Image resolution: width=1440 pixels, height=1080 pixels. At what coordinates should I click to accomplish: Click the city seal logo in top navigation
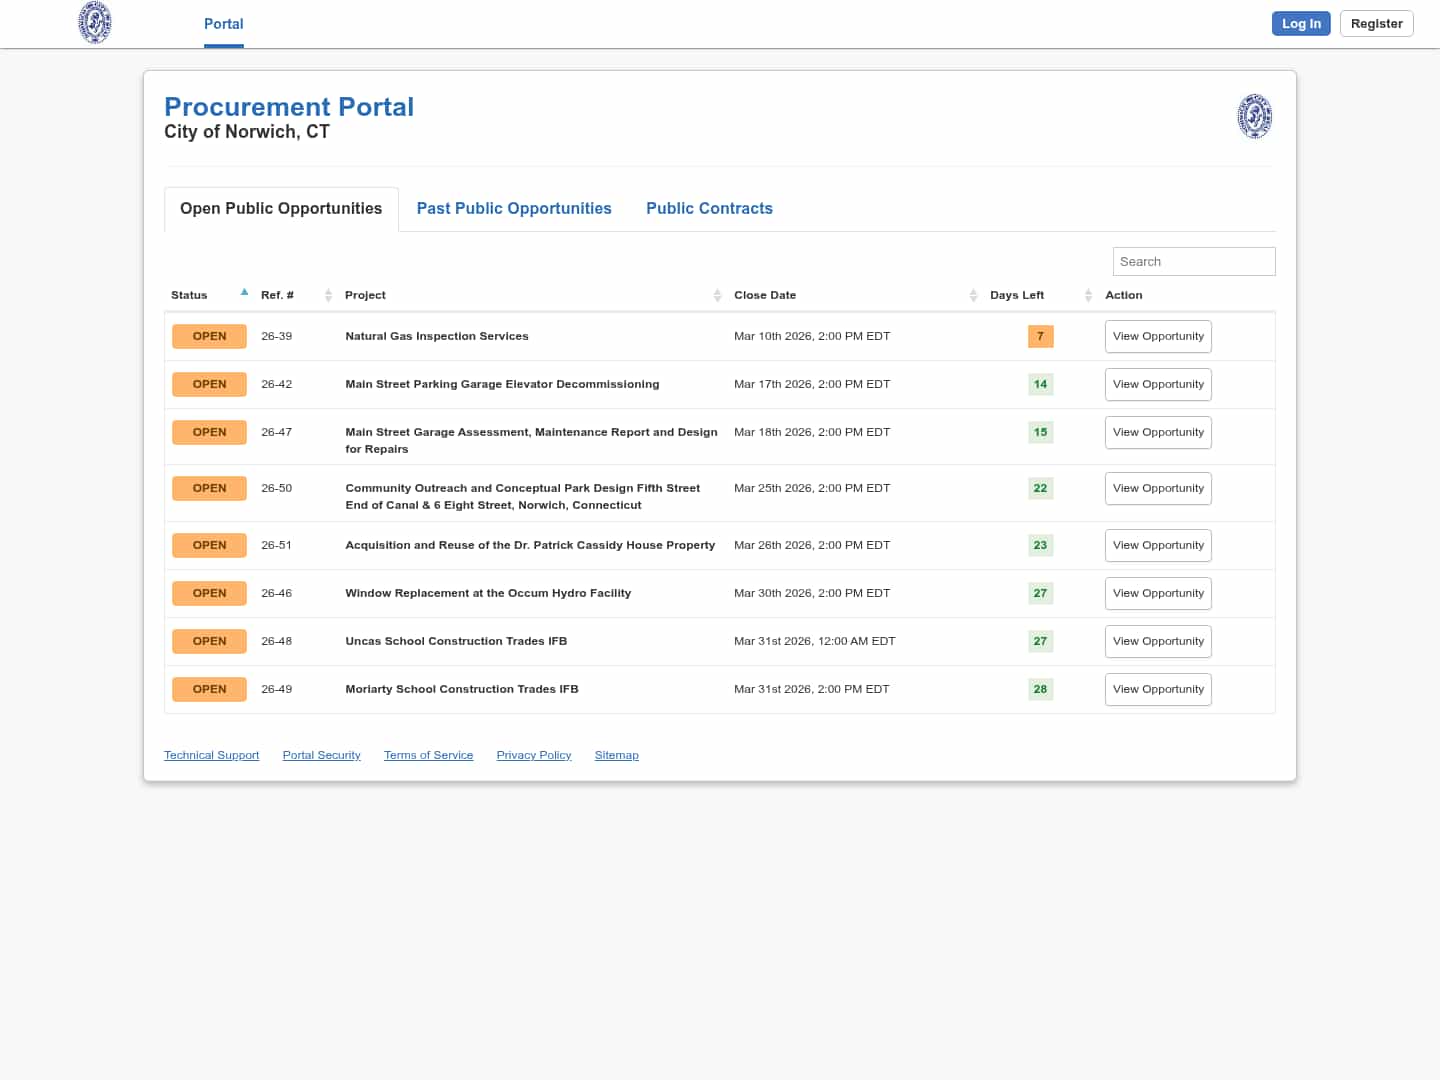click(95, 23)
